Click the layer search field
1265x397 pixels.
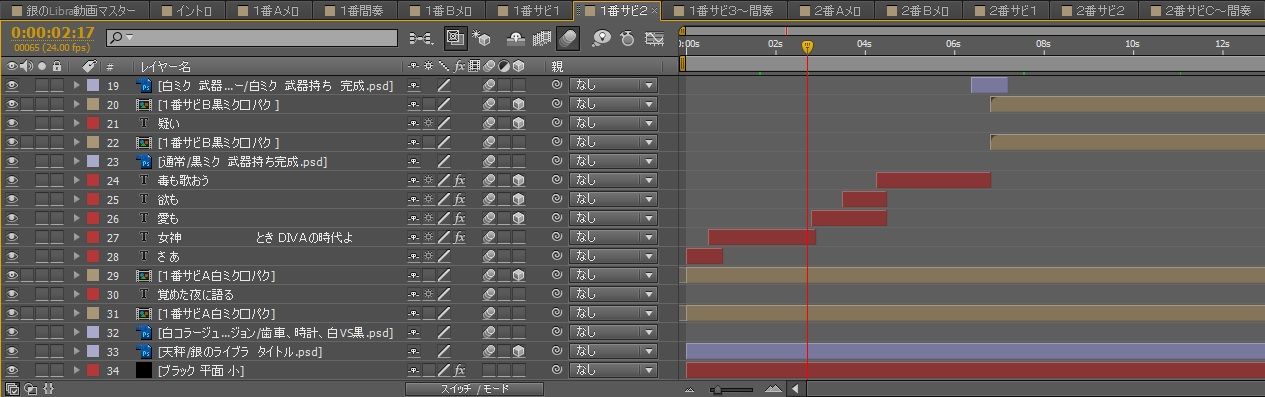click(251, 38)
